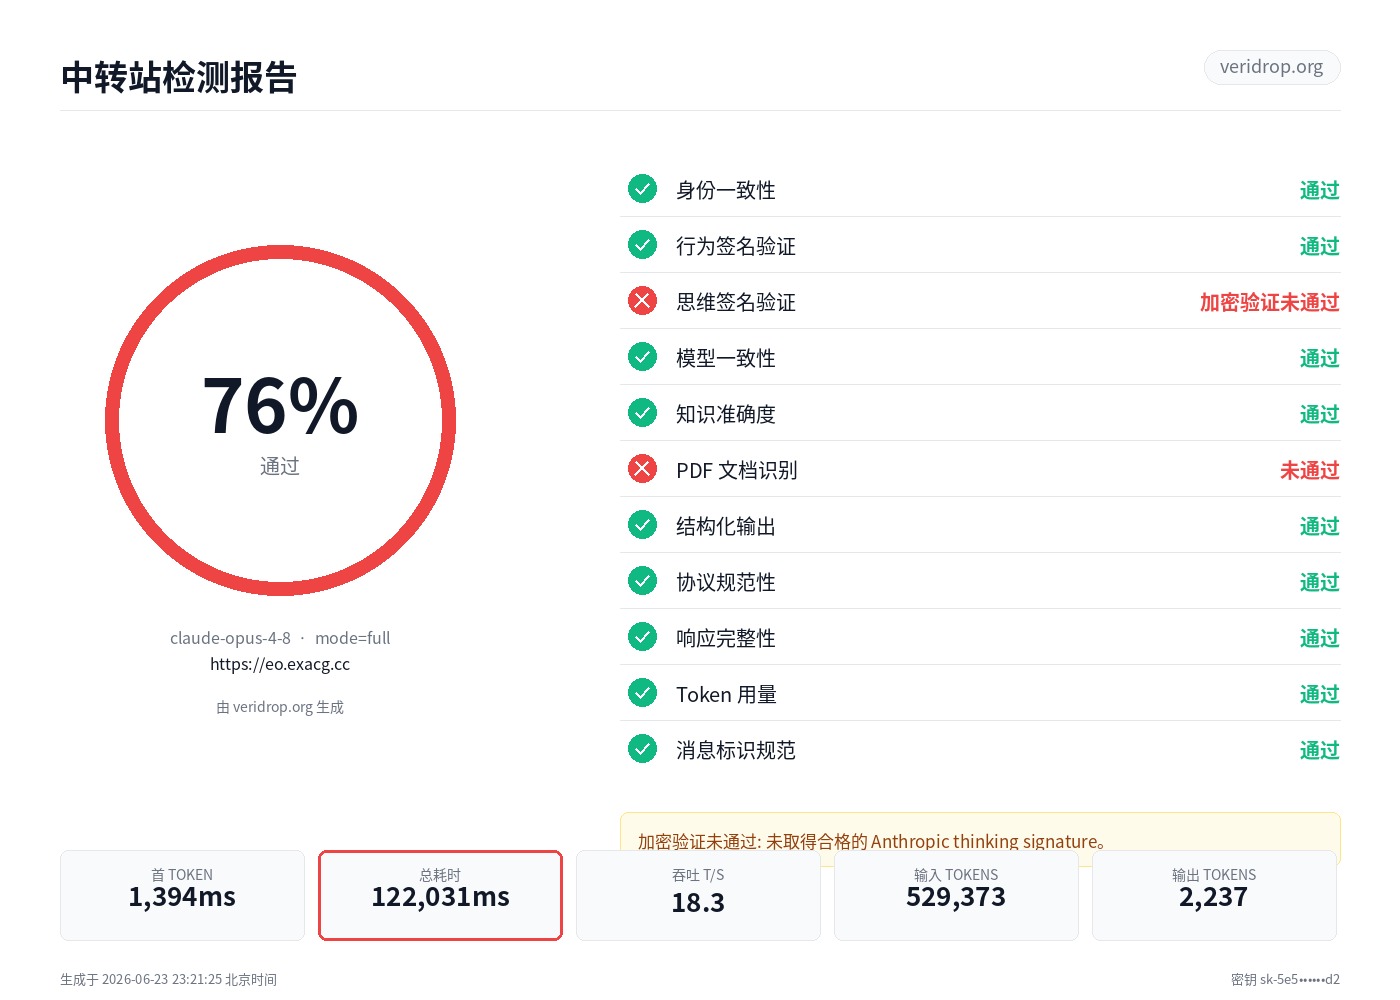
Task: Click the green check icon beside 消息标识规范
Action: (x=642, y=749)
